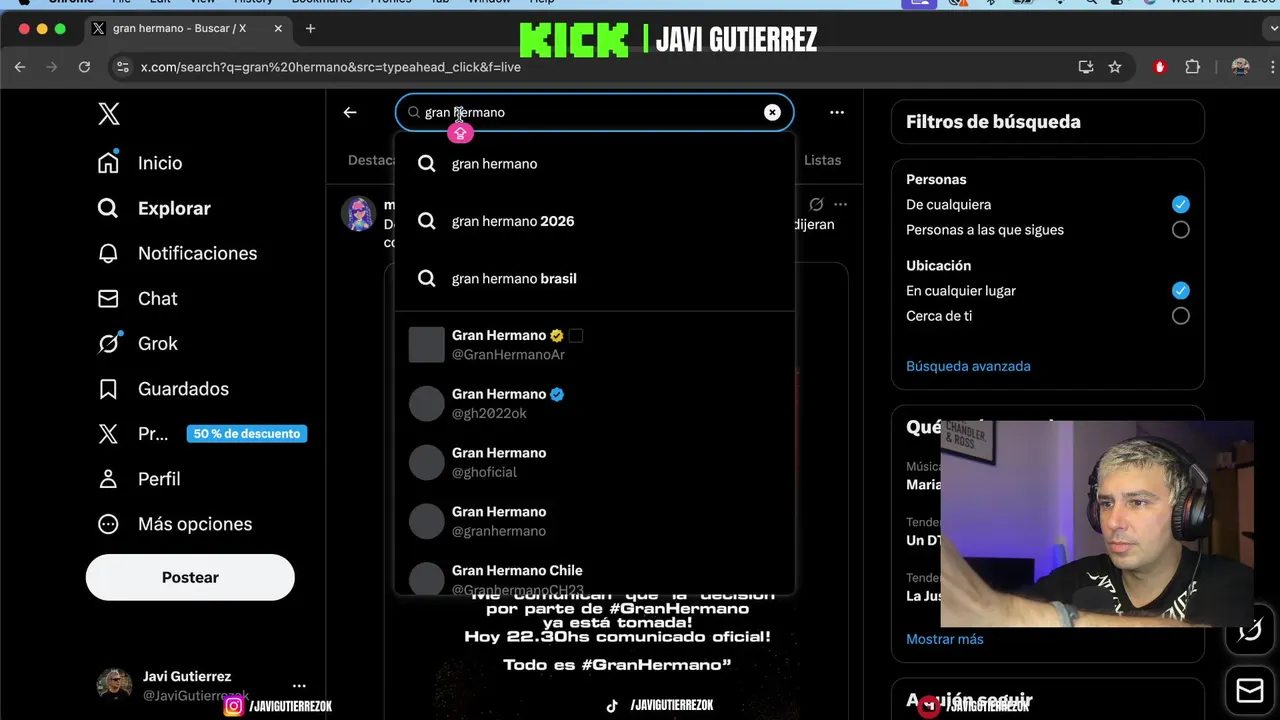Reload the page with the refresh icon

(84, 67)
